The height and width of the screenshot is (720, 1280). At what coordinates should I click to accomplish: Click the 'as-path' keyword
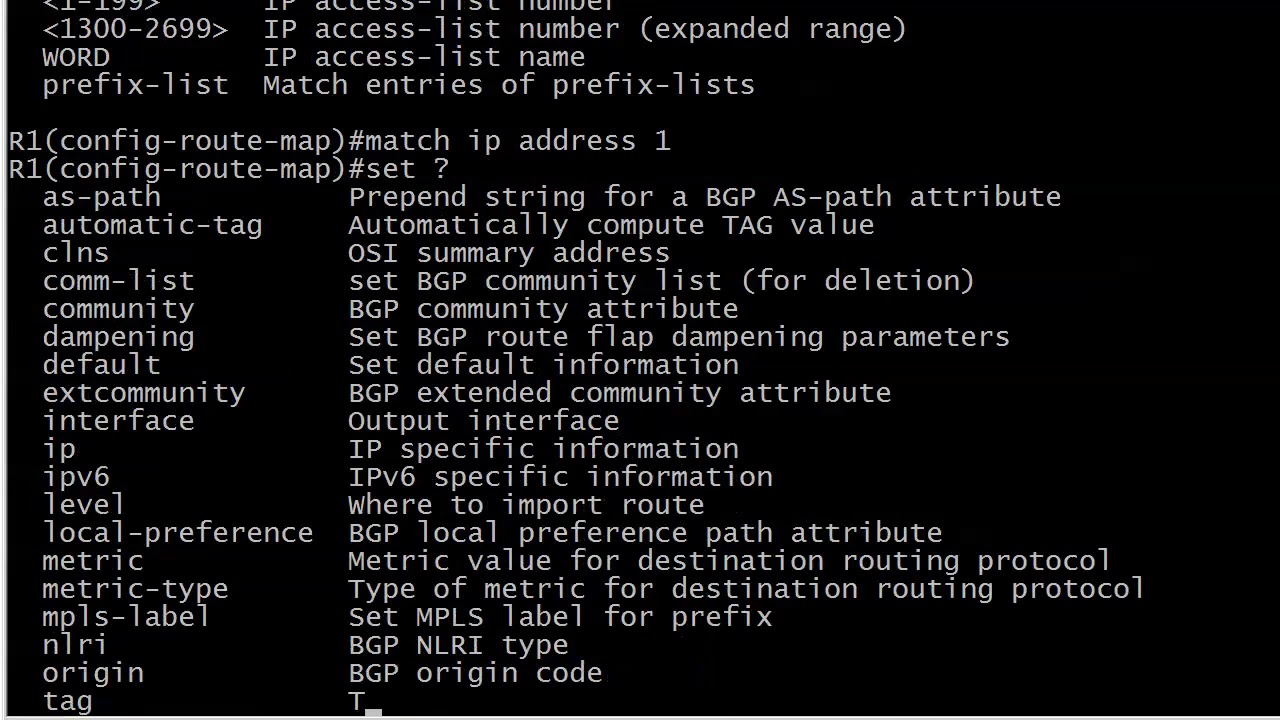[x=101, y=197]
